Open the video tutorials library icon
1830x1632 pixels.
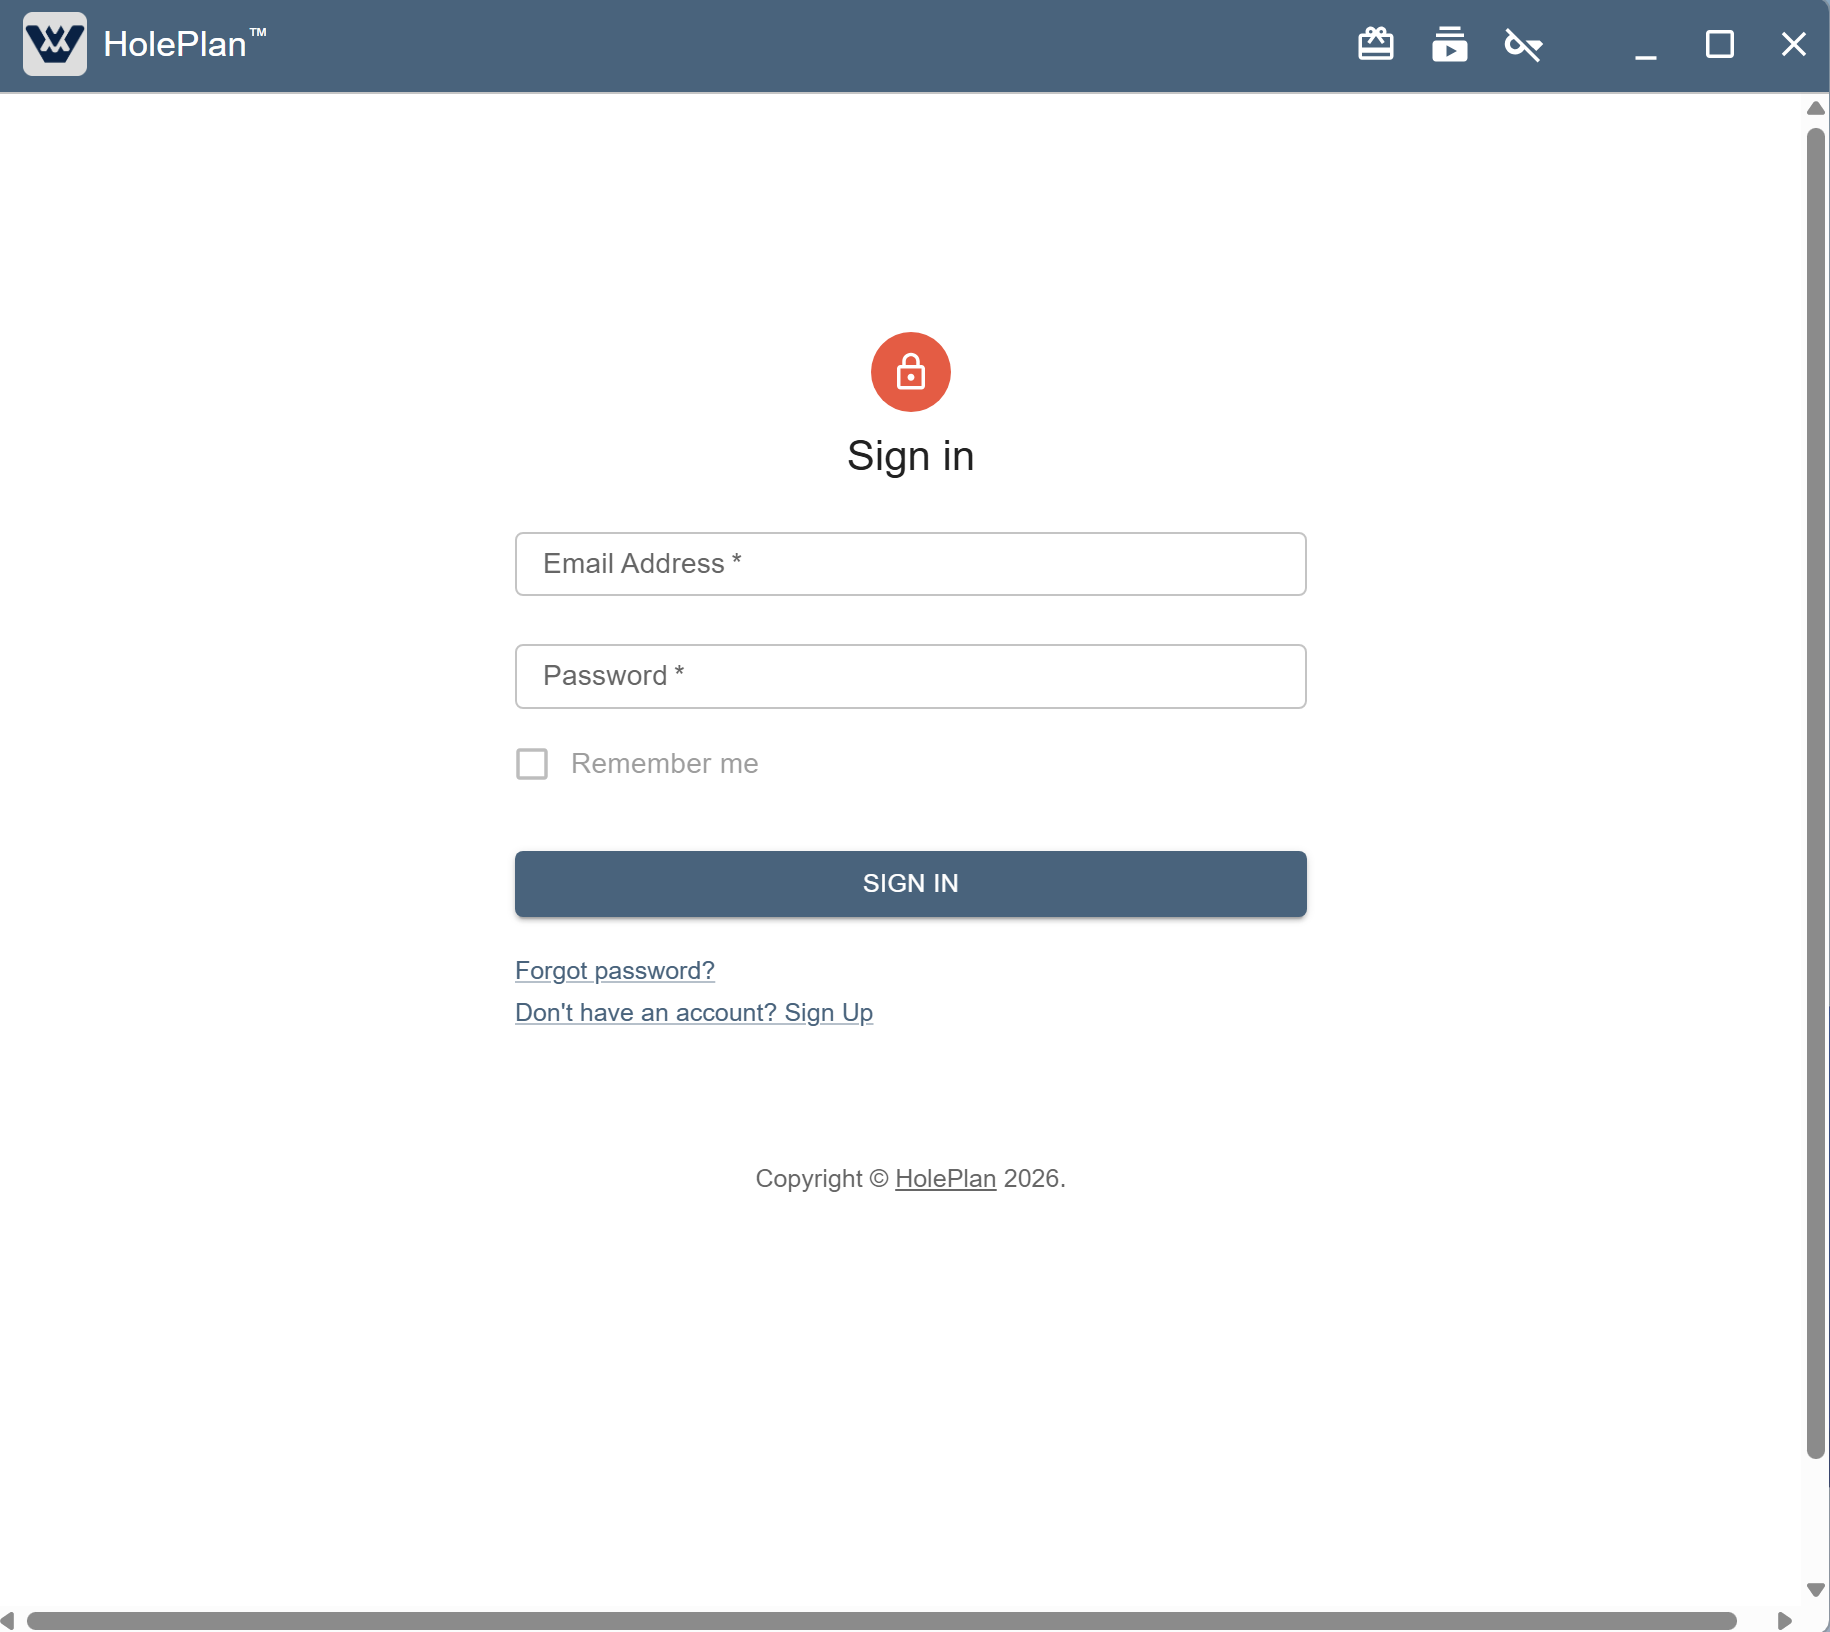pos(1449,44)
